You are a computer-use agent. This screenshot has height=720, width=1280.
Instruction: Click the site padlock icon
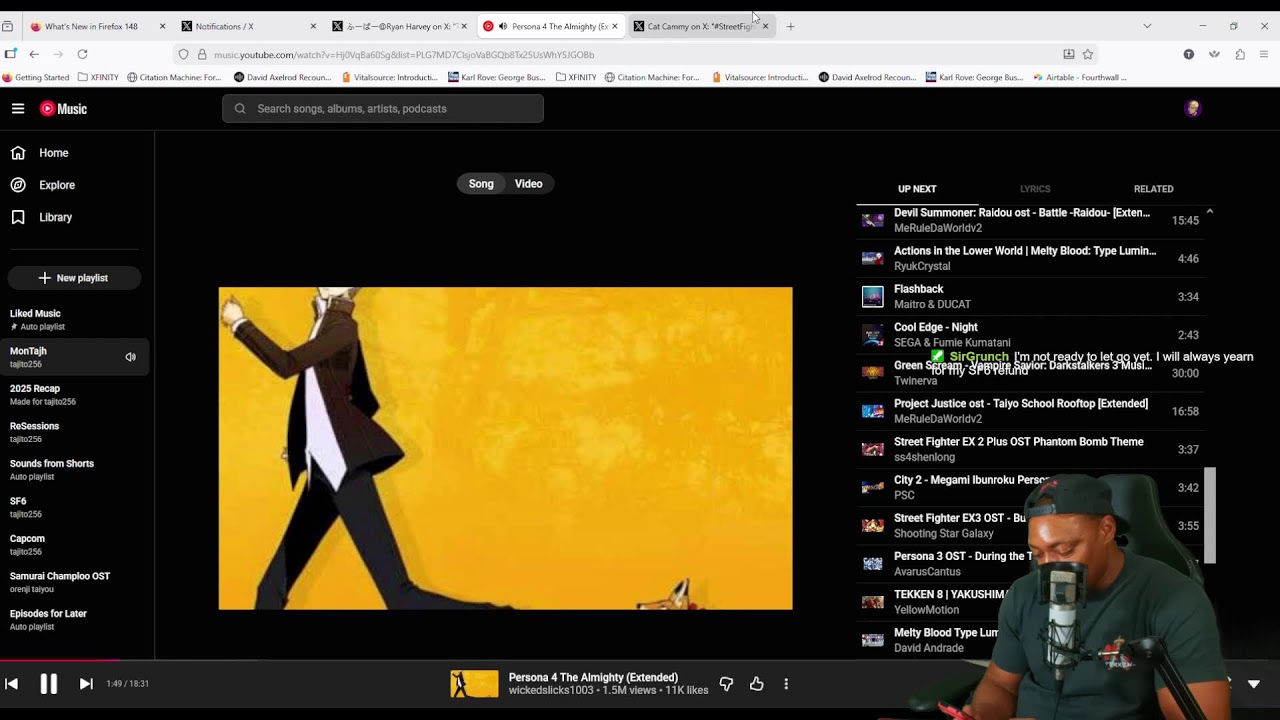click(202, 54)
